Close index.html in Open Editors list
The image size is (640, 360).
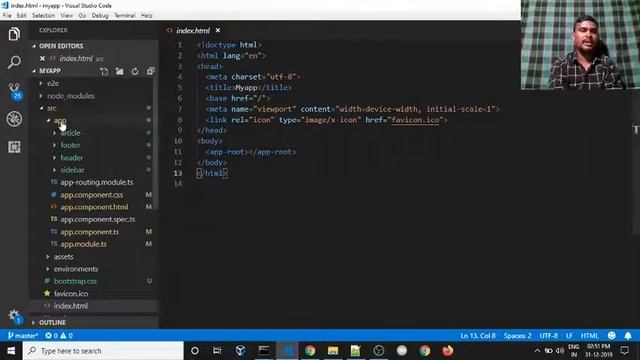(x=42, y=58)
